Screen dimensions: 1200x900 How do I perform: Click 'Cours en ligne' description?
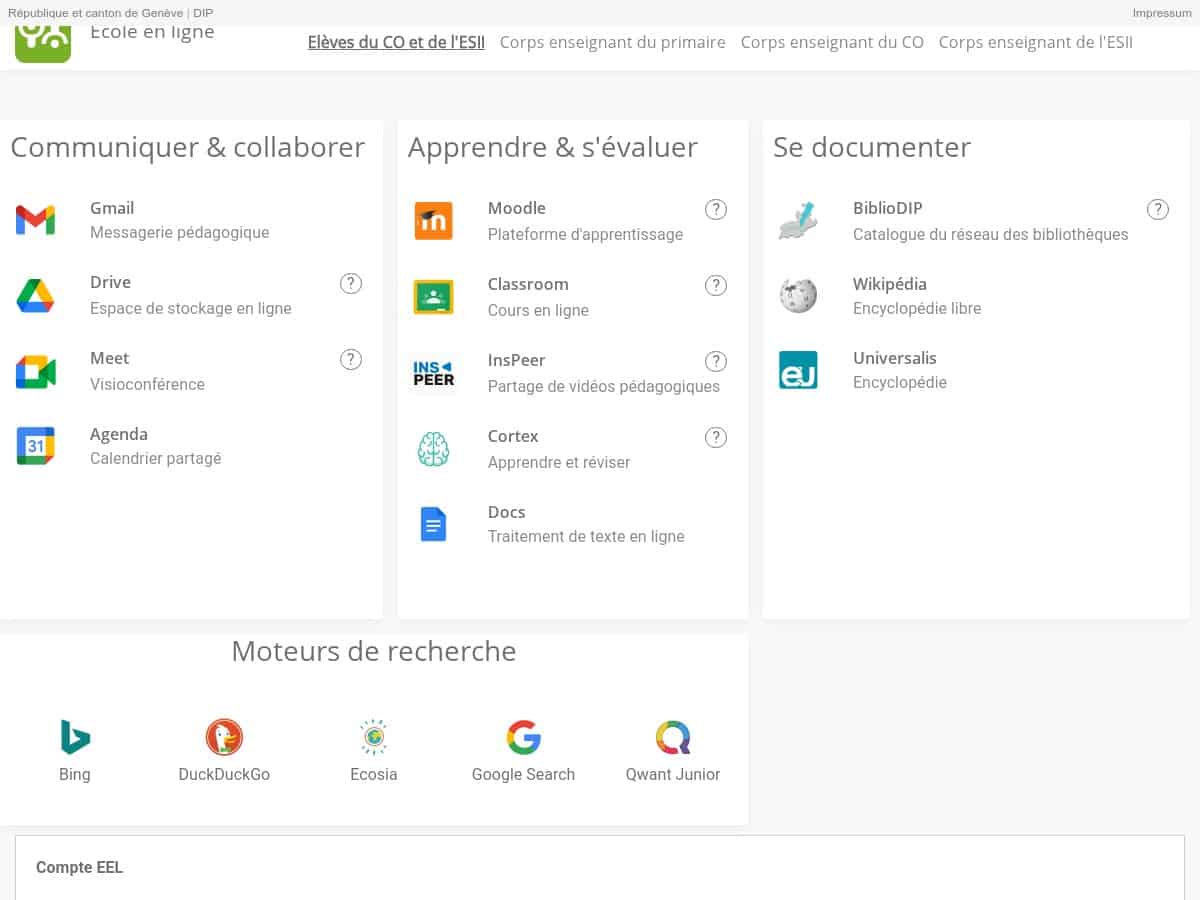point(538,310)
